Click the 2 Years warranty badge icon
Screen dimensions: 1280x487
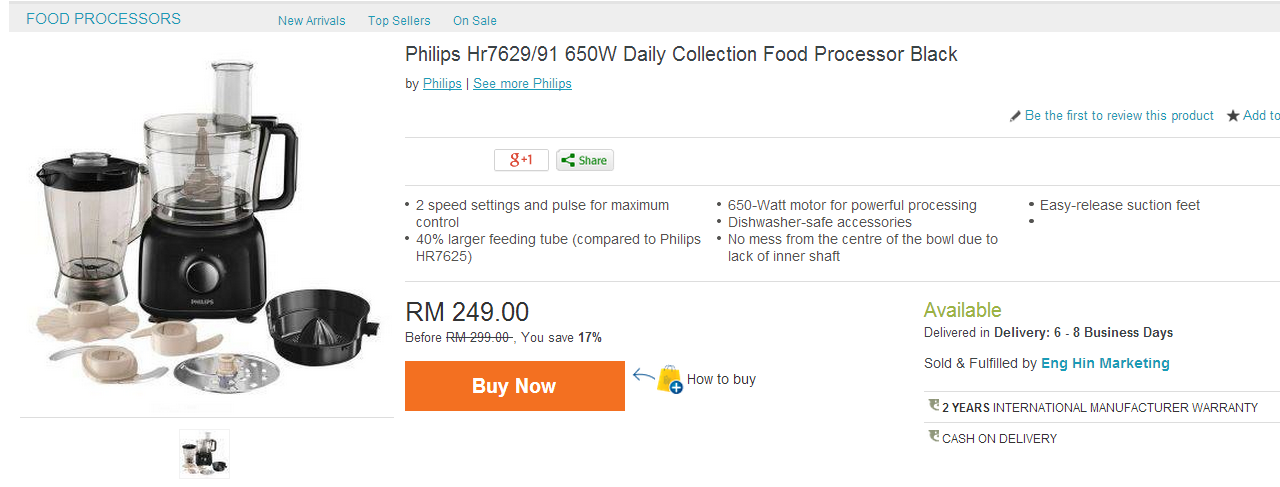click(934, 406)
